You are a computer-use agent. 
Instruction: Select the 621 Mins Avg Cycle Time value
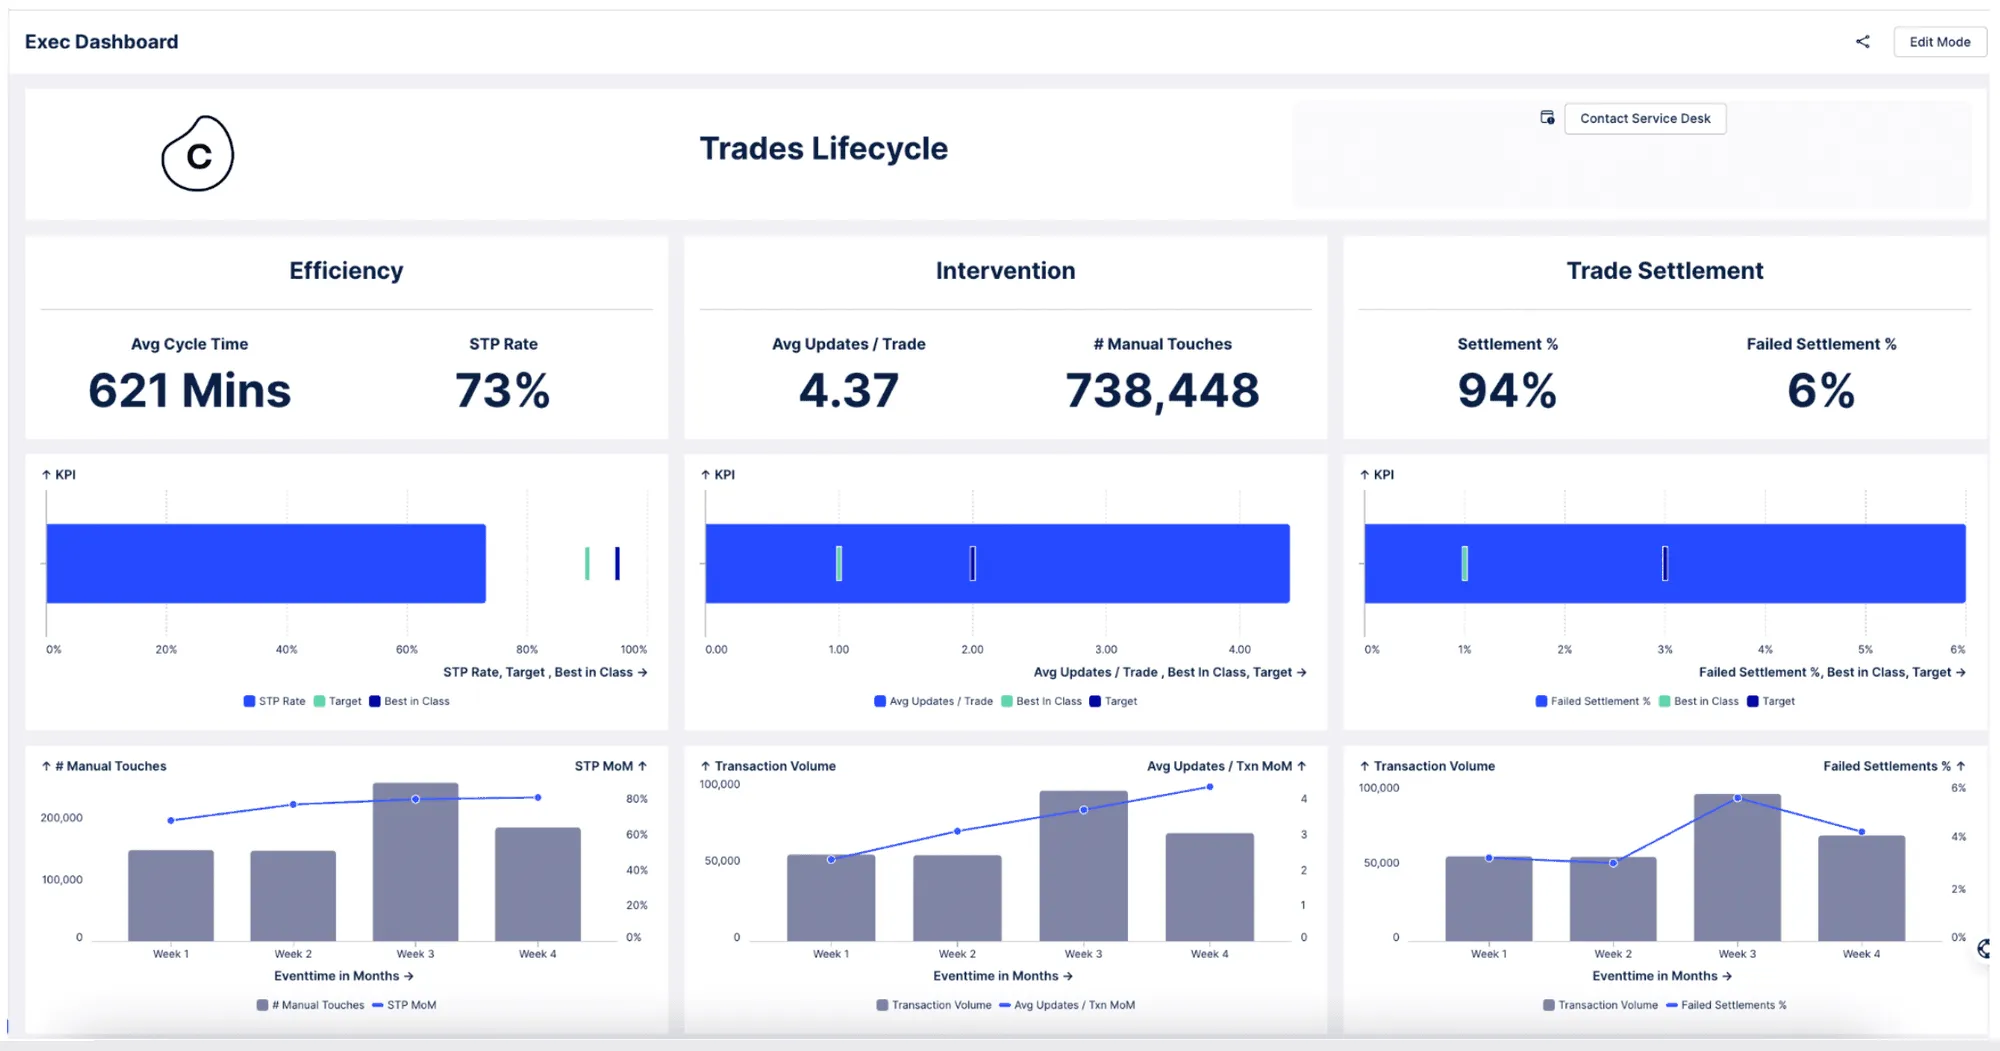pyautogui.click(x=190, y=390)
